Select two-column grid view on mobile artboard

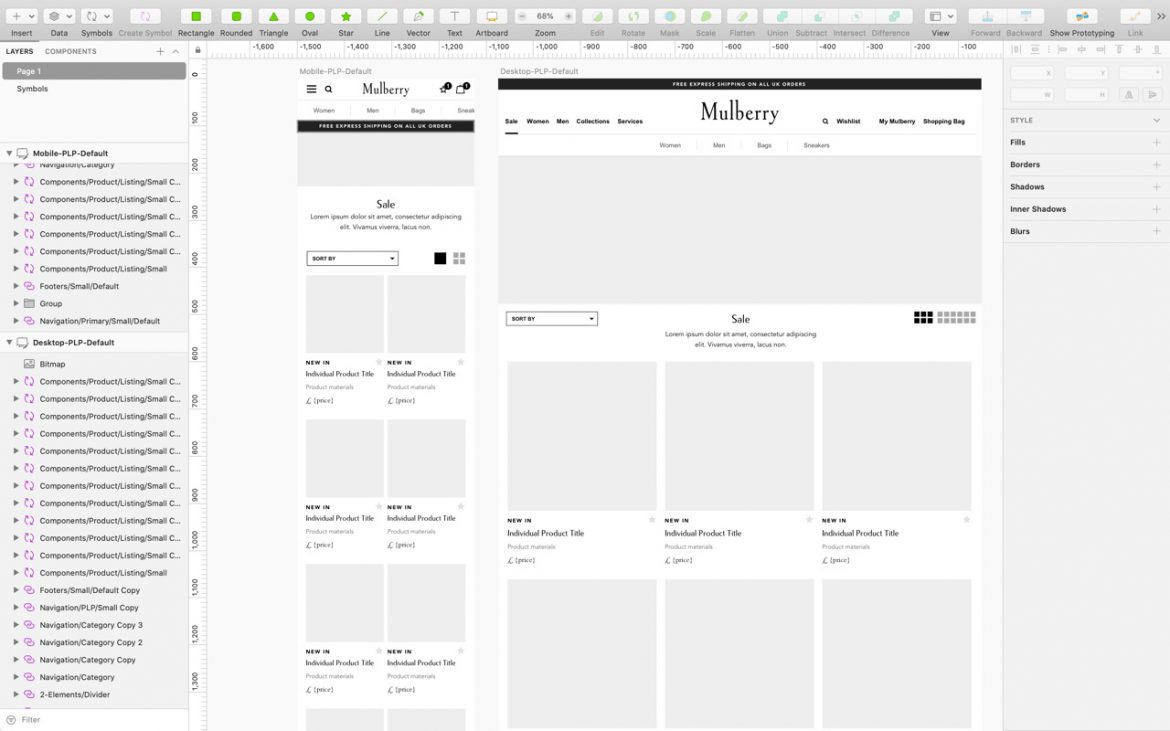coord(459,258)
